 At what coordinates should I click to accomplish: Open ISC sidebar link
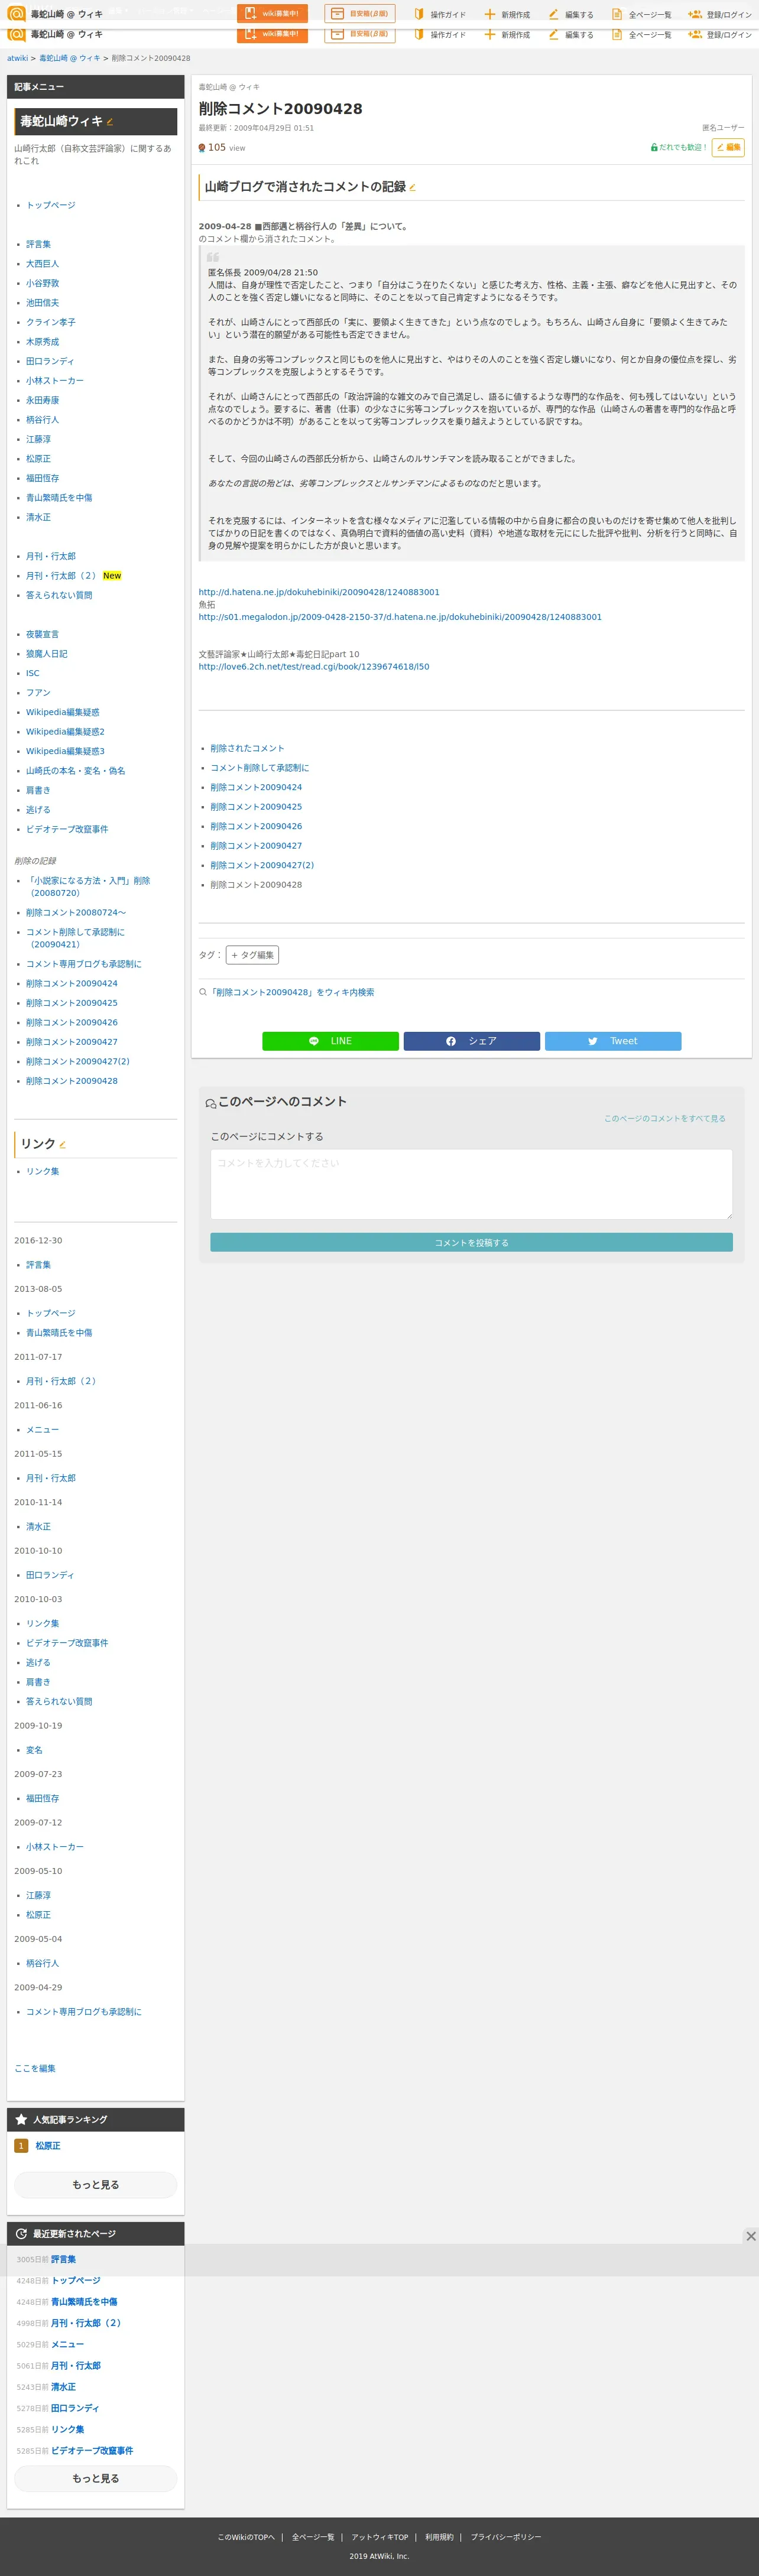pos(33,673)
